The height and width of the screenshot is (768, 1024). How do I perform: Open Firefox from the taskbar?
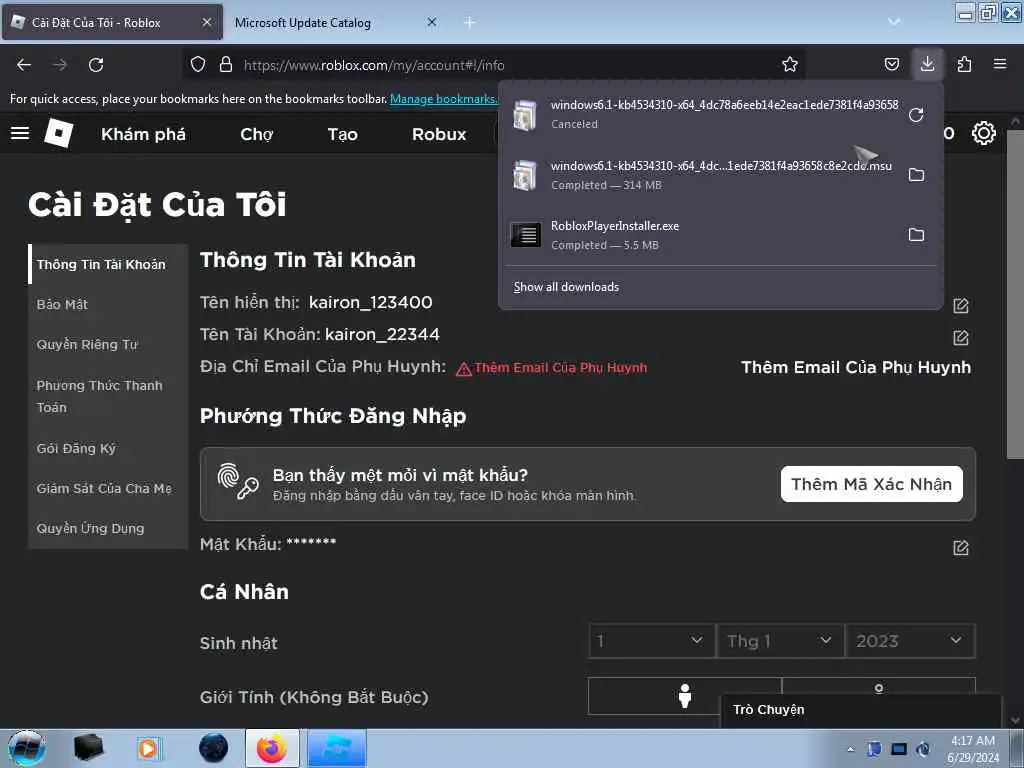tap(272, 748)
